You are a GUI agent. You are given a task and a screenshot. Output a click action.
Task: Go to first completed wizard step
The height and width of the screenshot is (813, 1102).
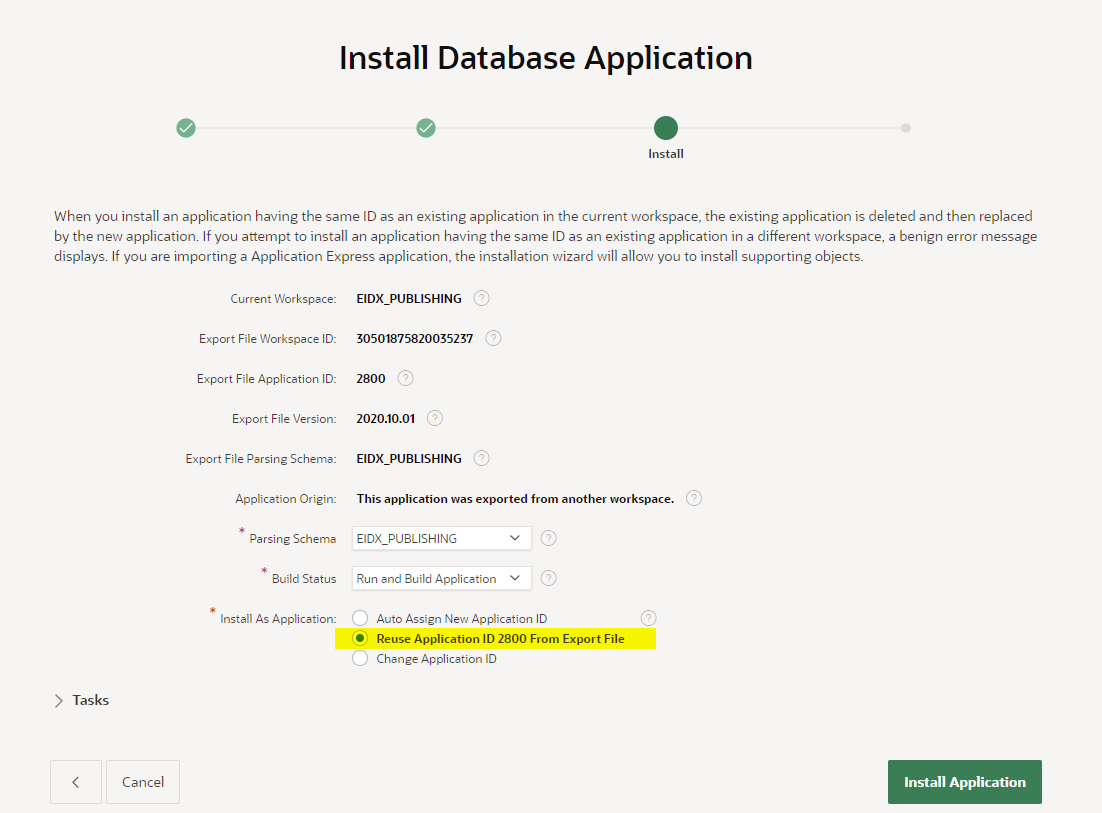[186, 128]
